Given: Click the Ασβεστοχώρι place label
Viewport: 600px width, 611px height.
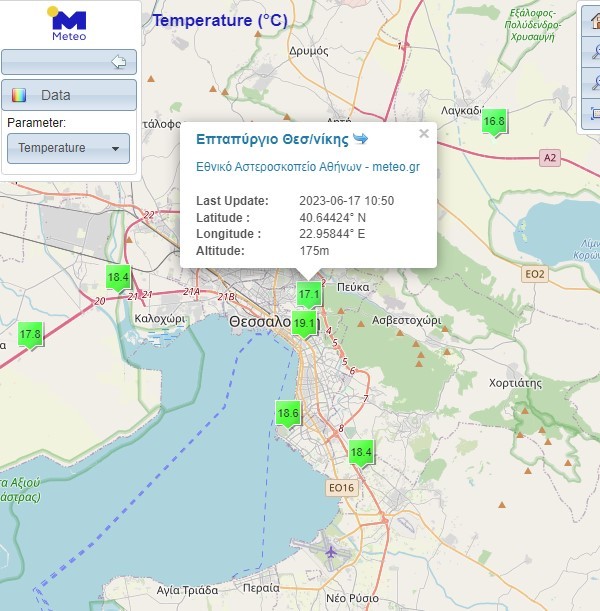Looking at the screenshot, I should 406,321.
